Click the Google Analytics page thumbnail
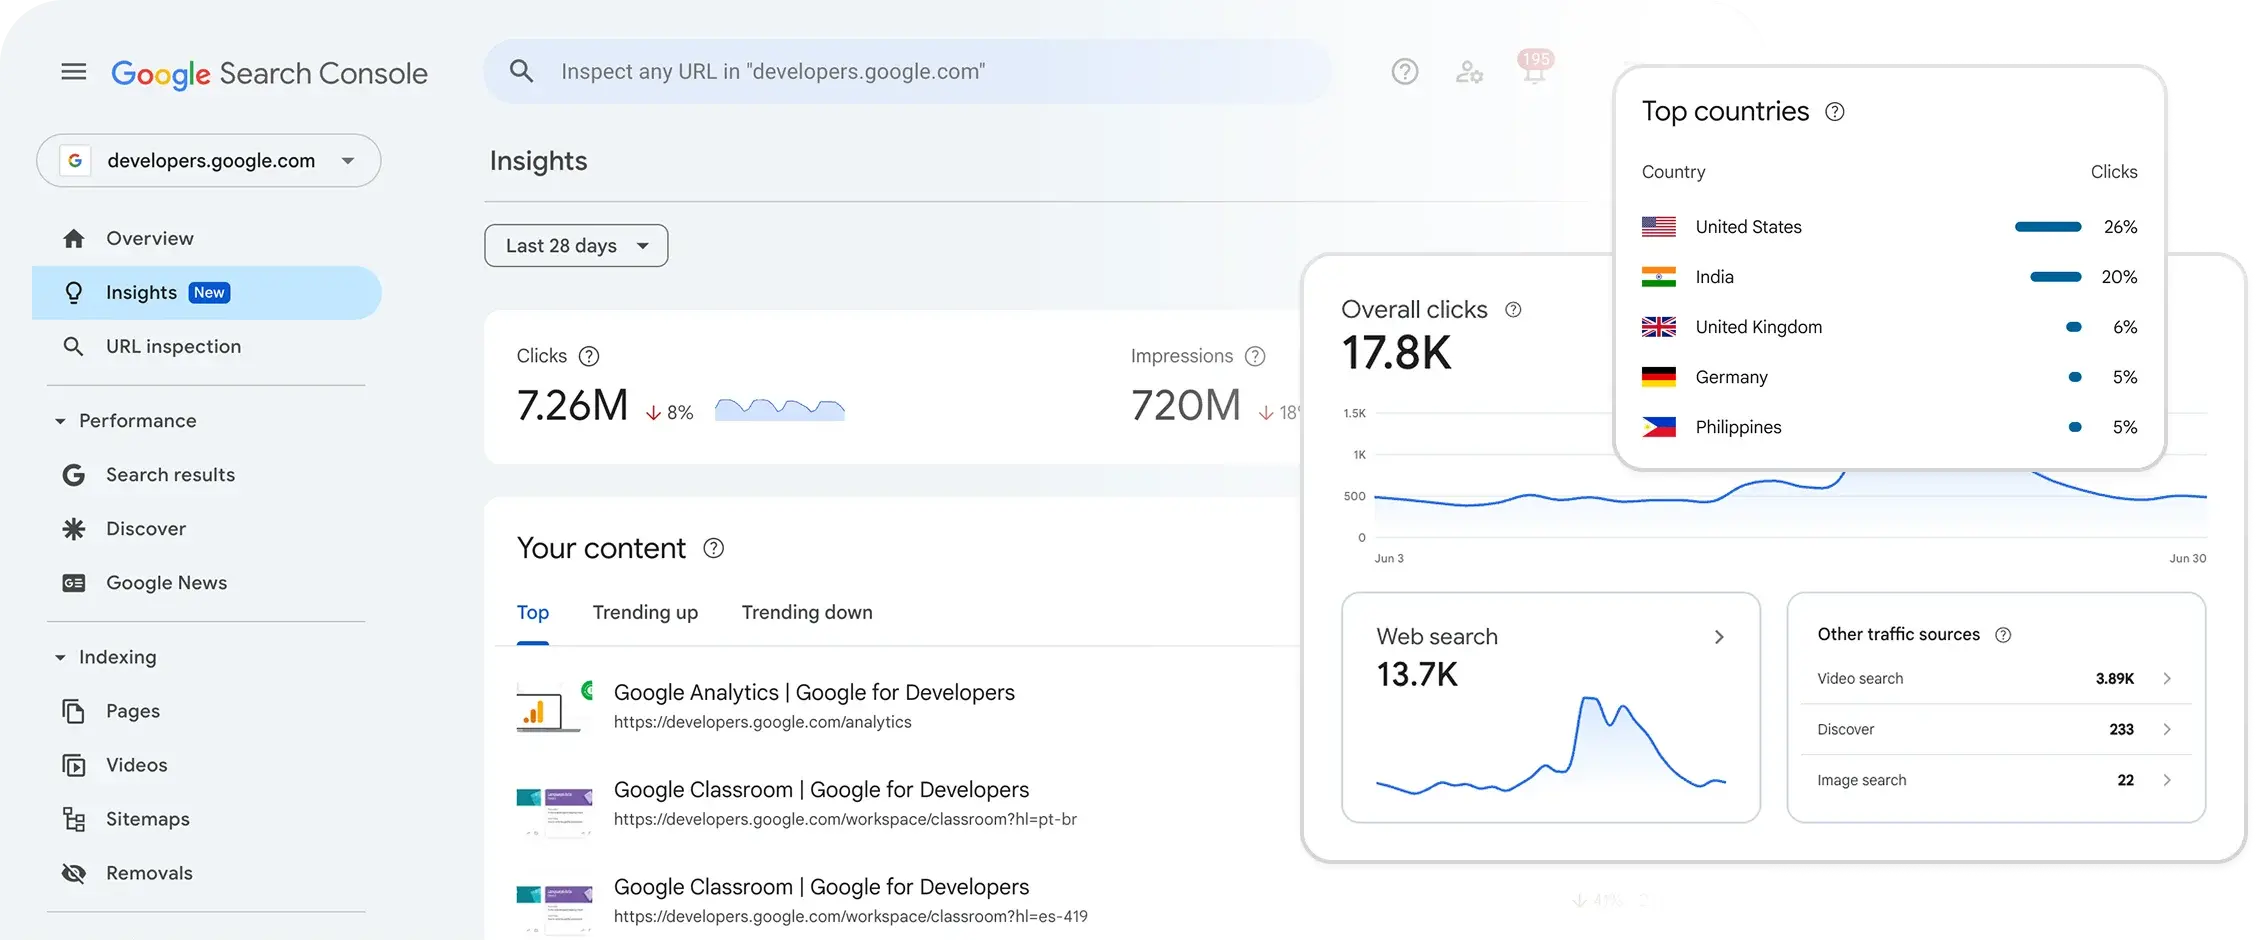The height and width of the screenshot is (941, 2256). (553, 706)
